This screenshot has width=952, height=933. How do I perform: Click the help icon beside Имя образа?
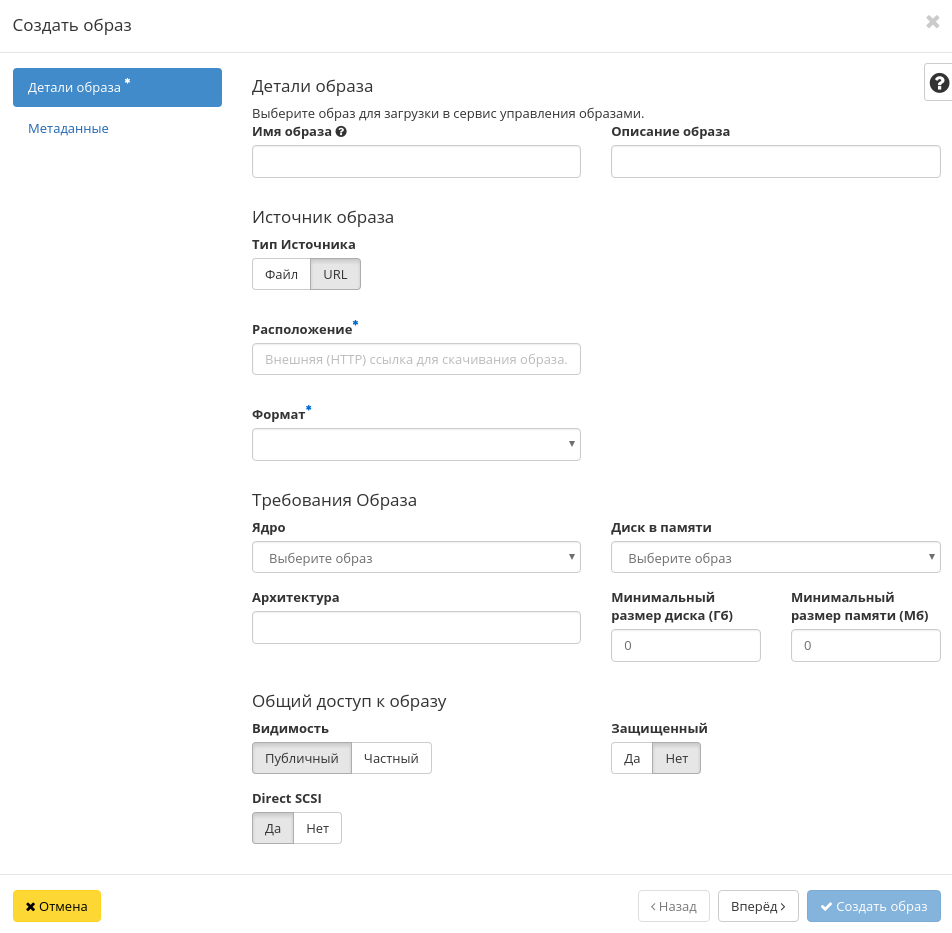(x=341, y=131)
